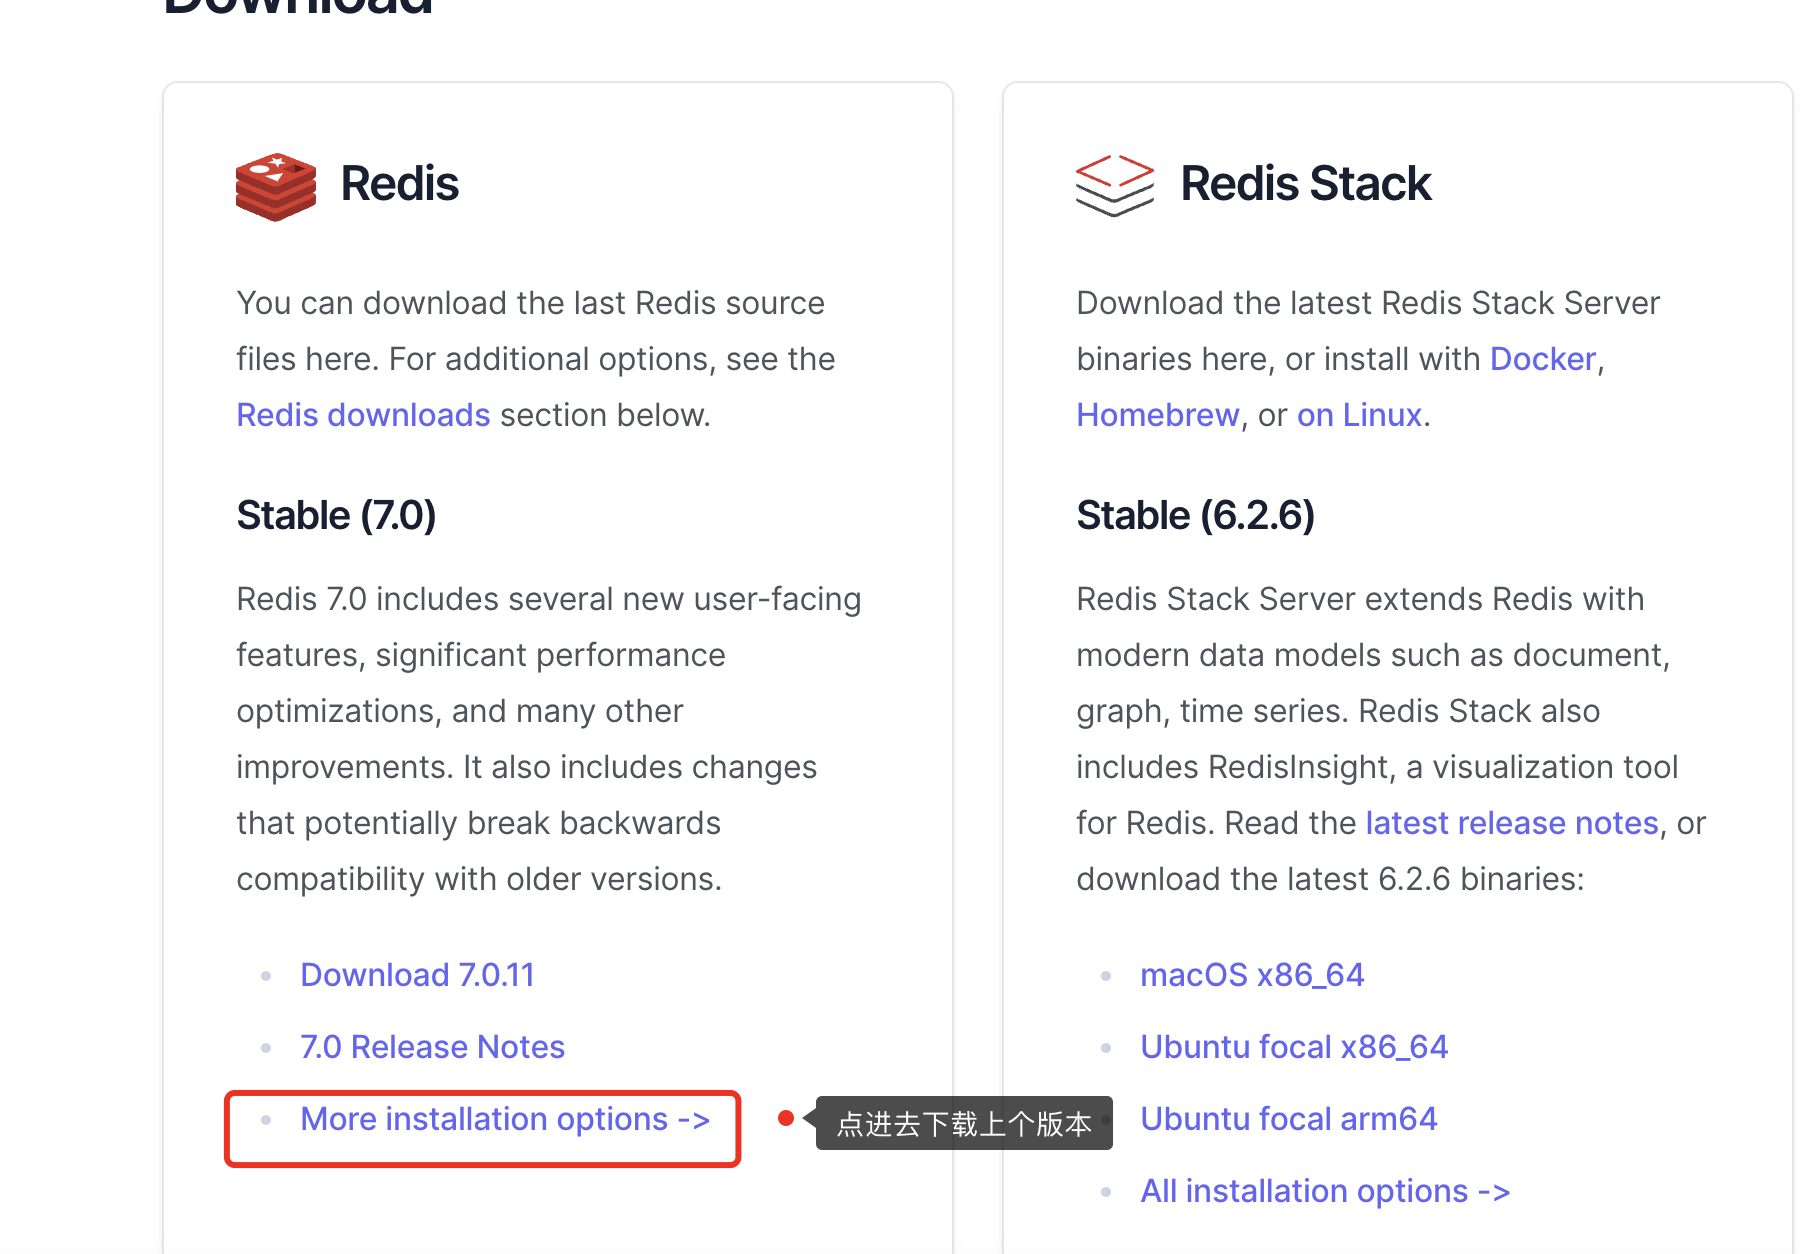The width and height of the screenshot is (1800, 1254).
Task: Click the Stable (6.2.6) heading
Action: (1196, 516)
